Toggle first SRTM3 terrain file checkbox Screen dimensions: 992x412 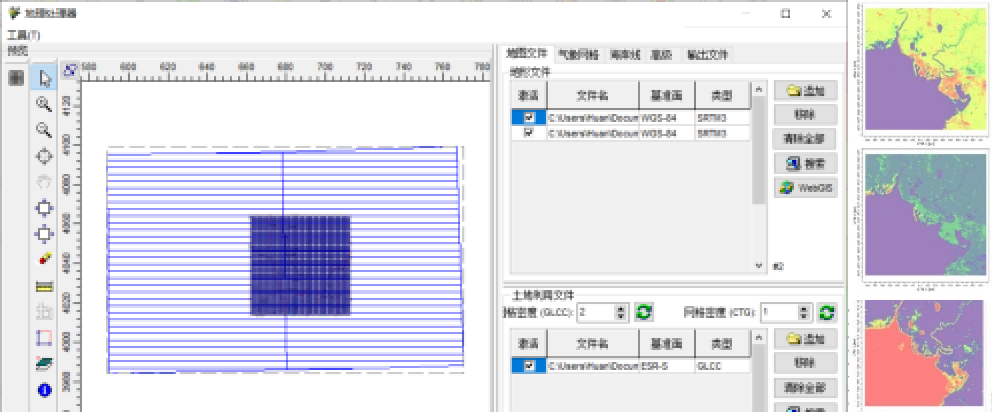(x=528, y=118)
